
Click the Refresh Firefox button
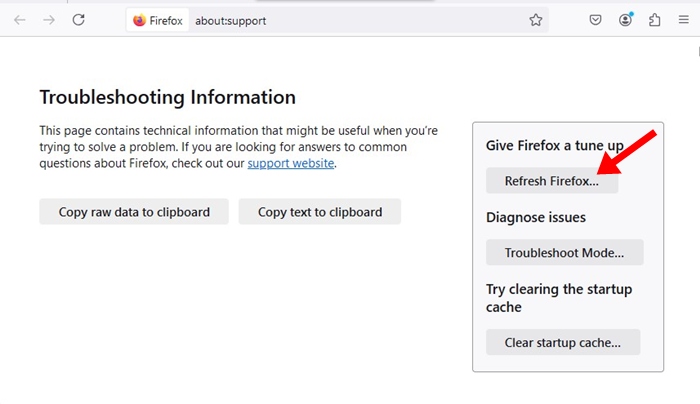(551, 181)
